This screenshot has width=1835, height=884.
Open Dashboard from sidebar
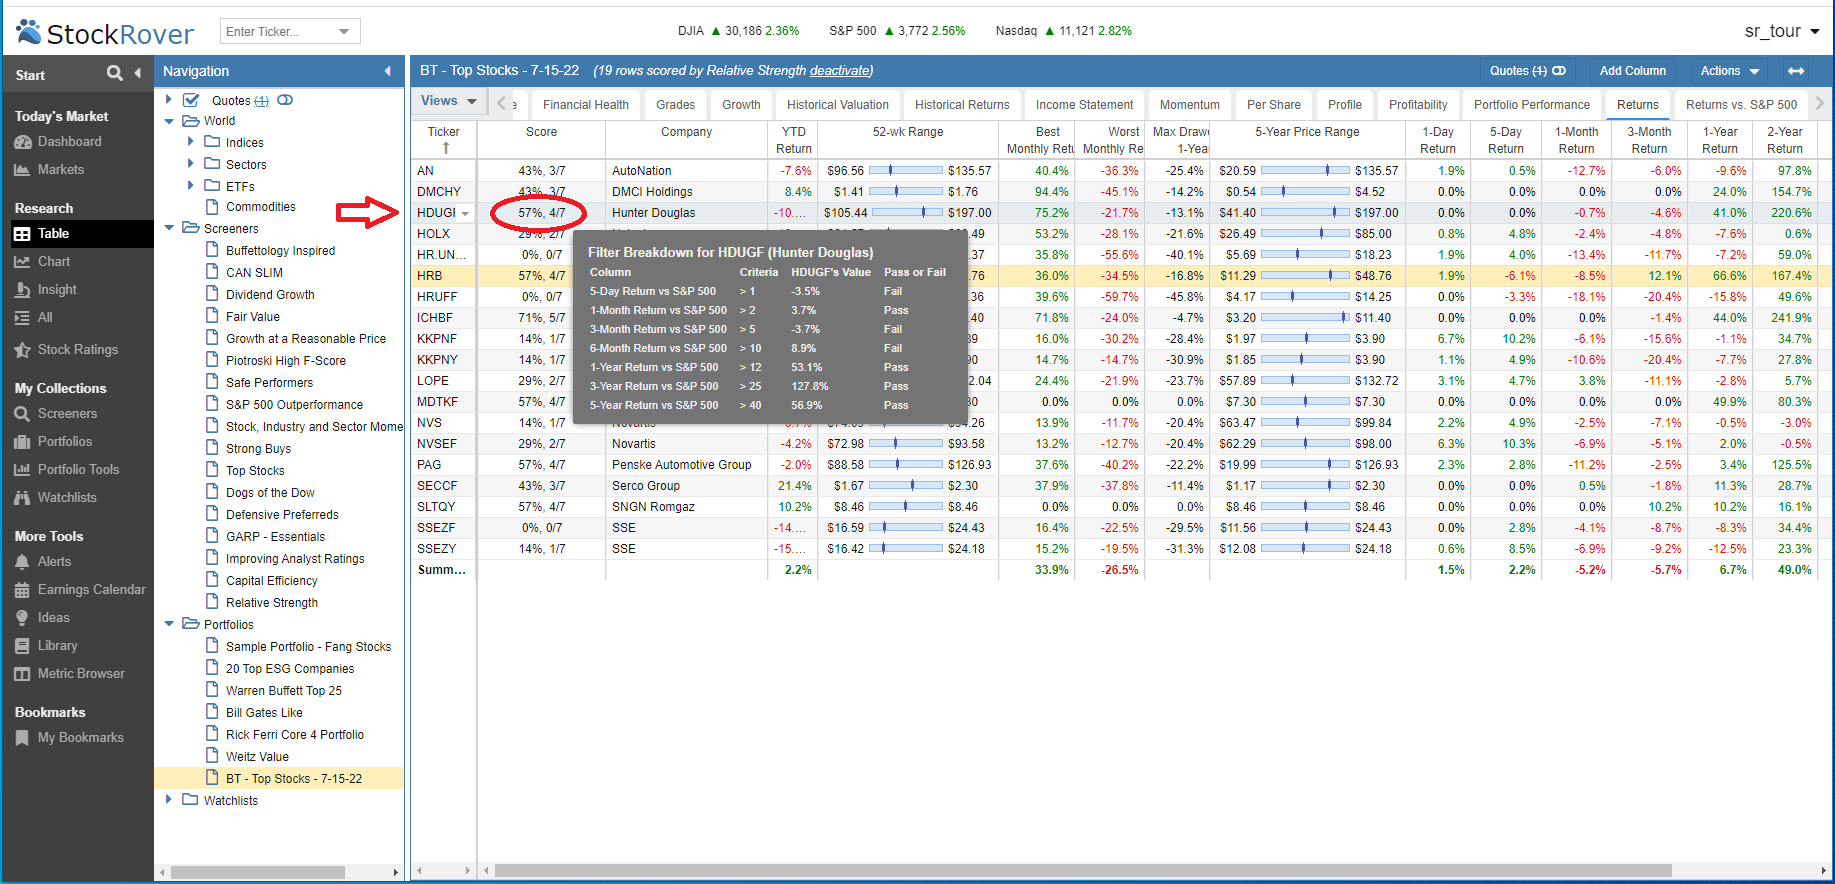tap(58, 142)
